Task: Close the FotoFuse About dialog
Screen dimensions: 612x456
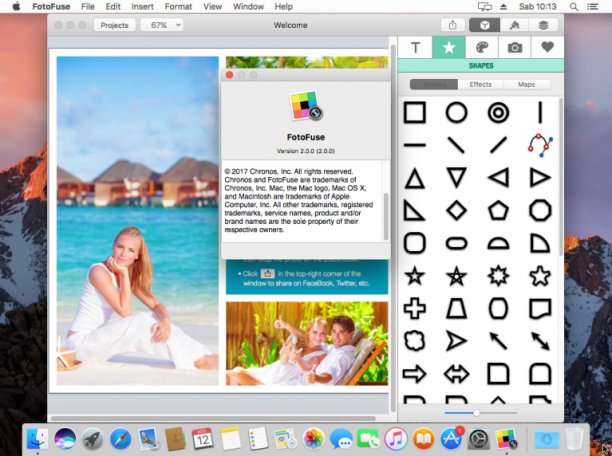Action: (230, 75)
